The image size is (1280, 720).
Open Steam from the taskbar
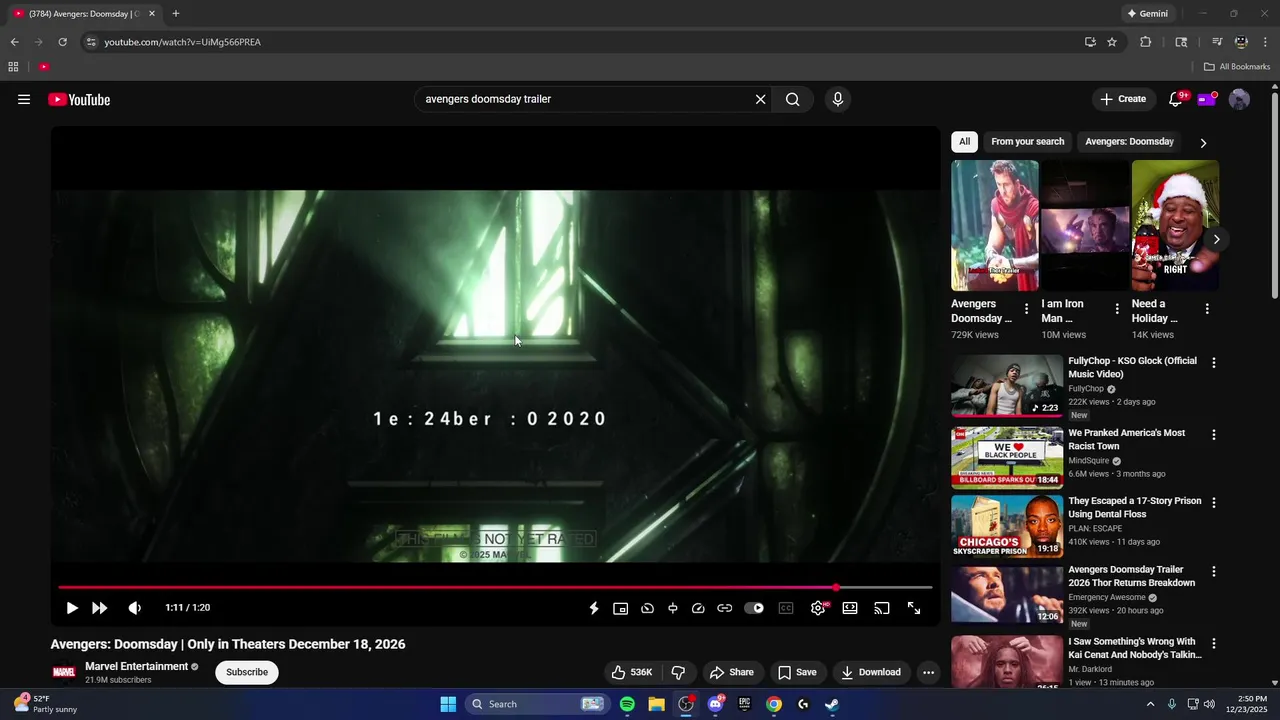coord(831,704)
